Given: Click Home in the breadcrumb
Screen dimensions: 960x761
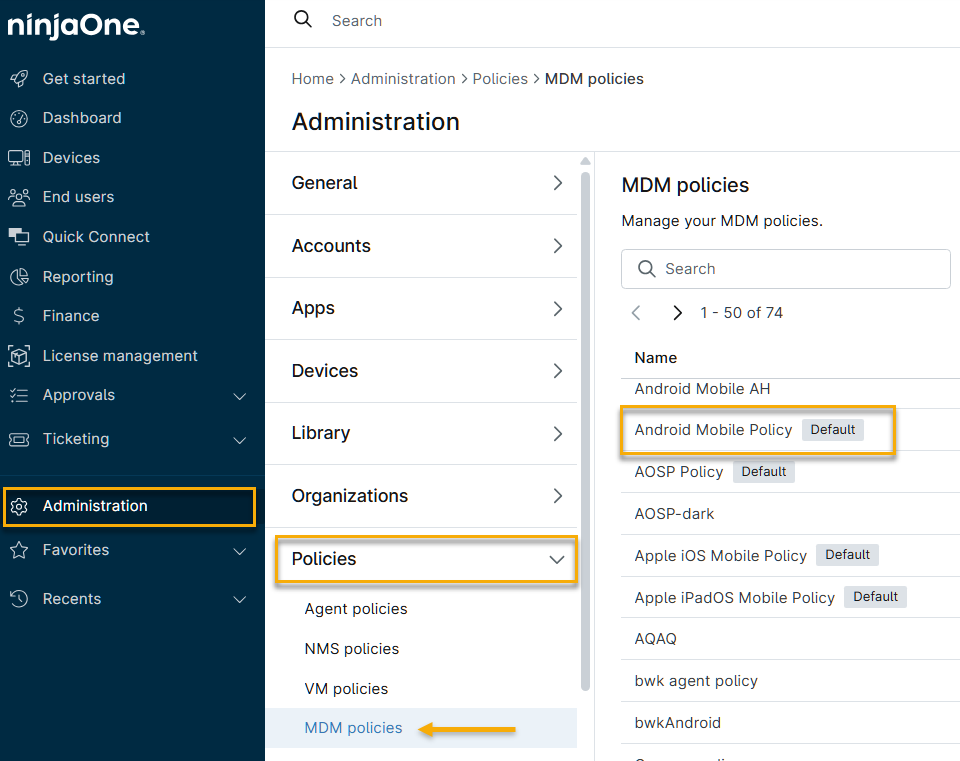Looking at the screenshot, I should click(x=312, y=79).
